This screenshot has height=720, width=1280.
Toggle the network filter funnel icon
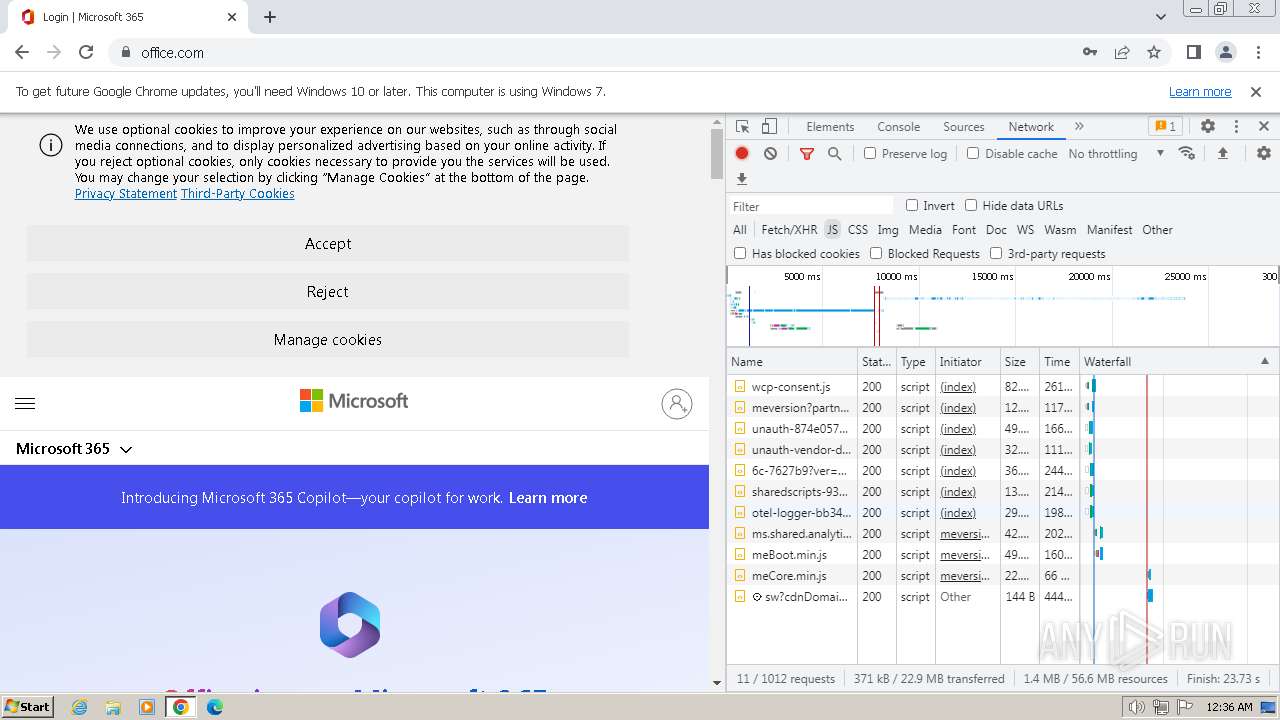coord(807,153)
